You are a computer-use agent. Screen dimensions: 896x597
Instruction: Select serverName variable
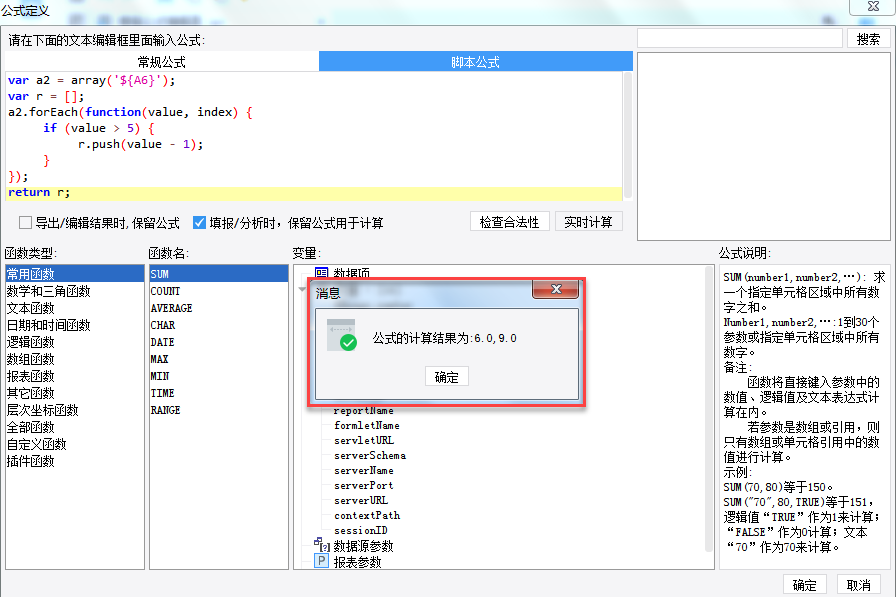364,470
